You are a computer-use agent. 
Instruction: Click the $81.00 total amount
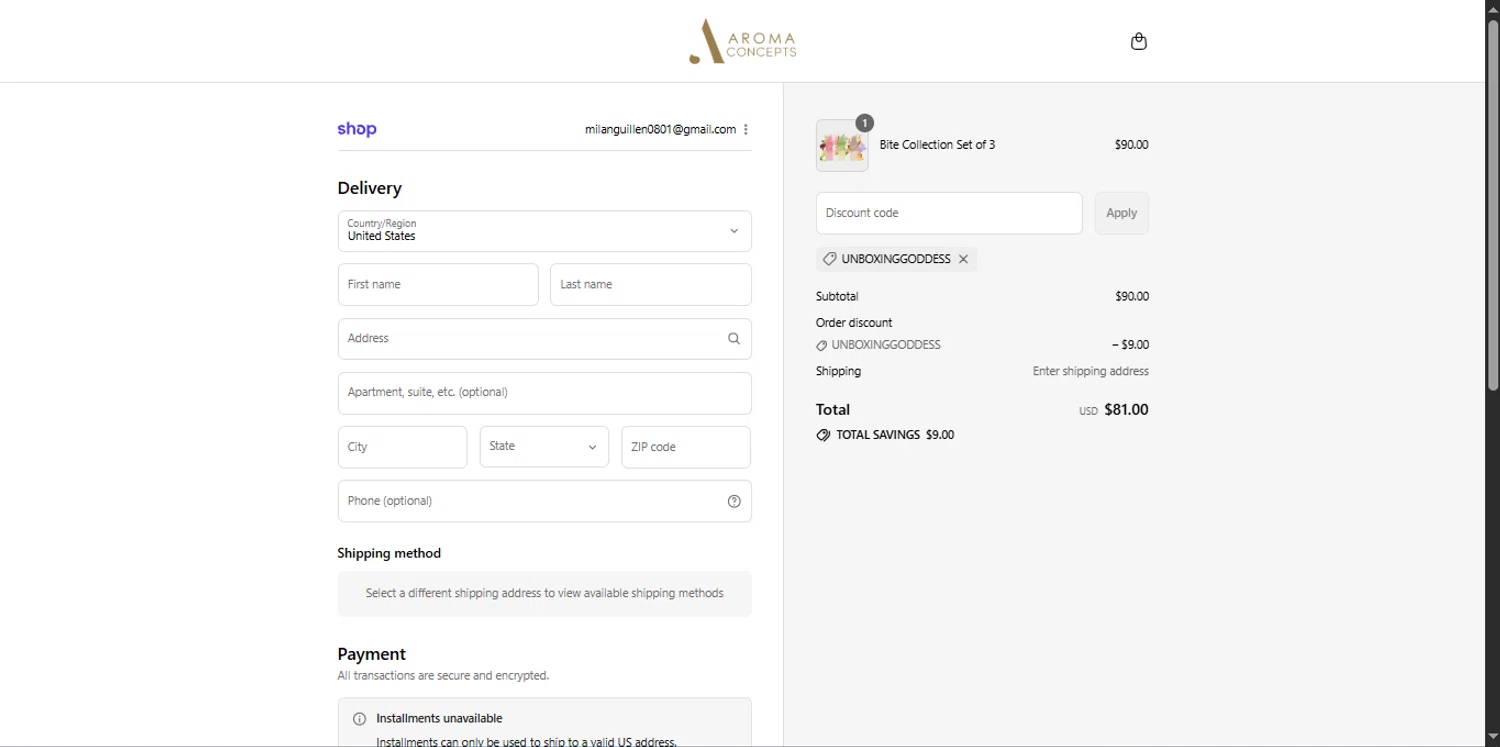1126,410
